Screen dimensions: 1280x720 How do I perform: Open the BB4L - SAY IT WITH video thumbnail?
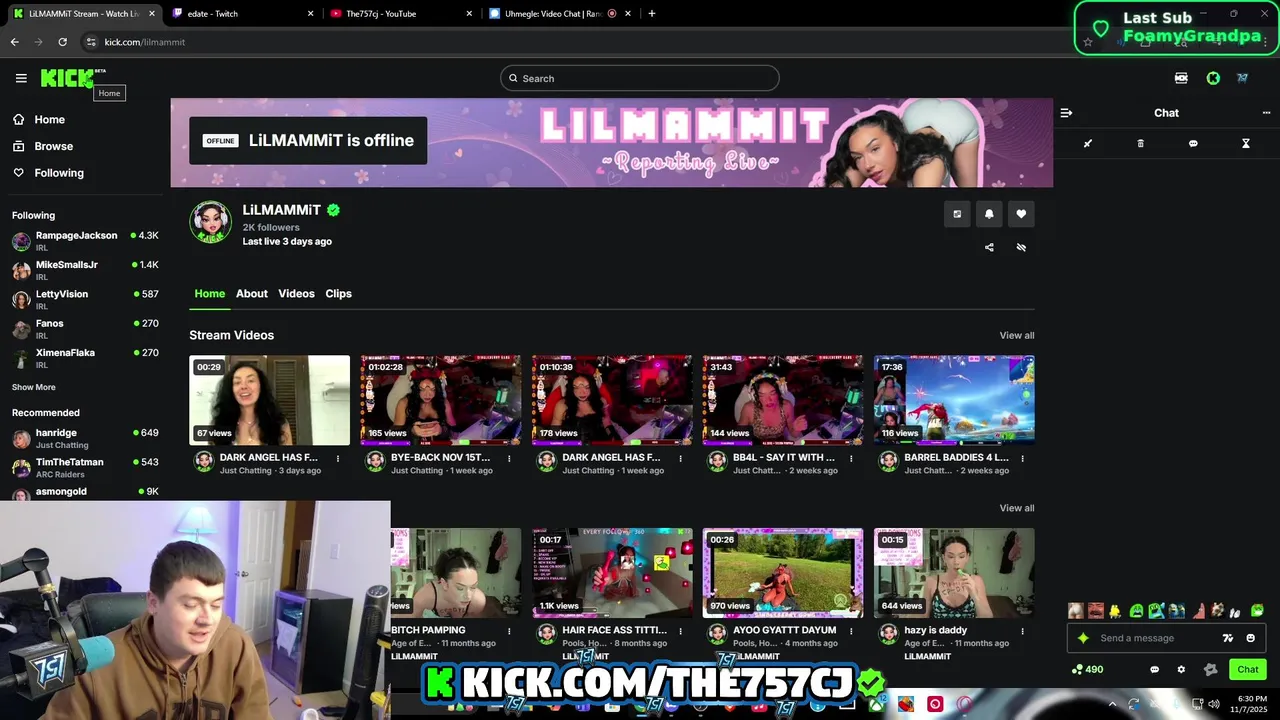tap(783, 400)
